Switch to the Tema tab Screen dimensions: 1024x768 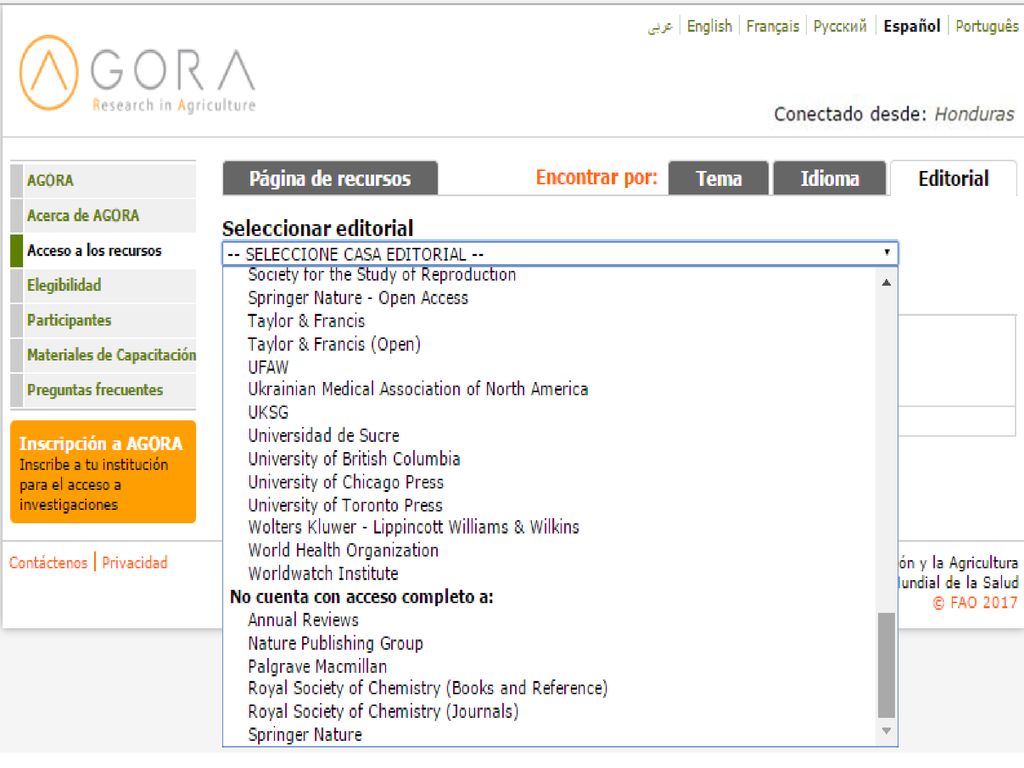tap(718, 178)
